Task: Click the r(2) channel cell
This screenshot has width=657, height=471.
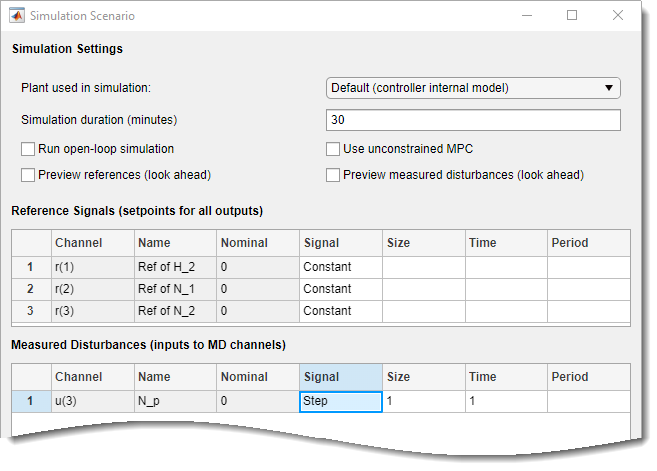Action: [93, 289]
